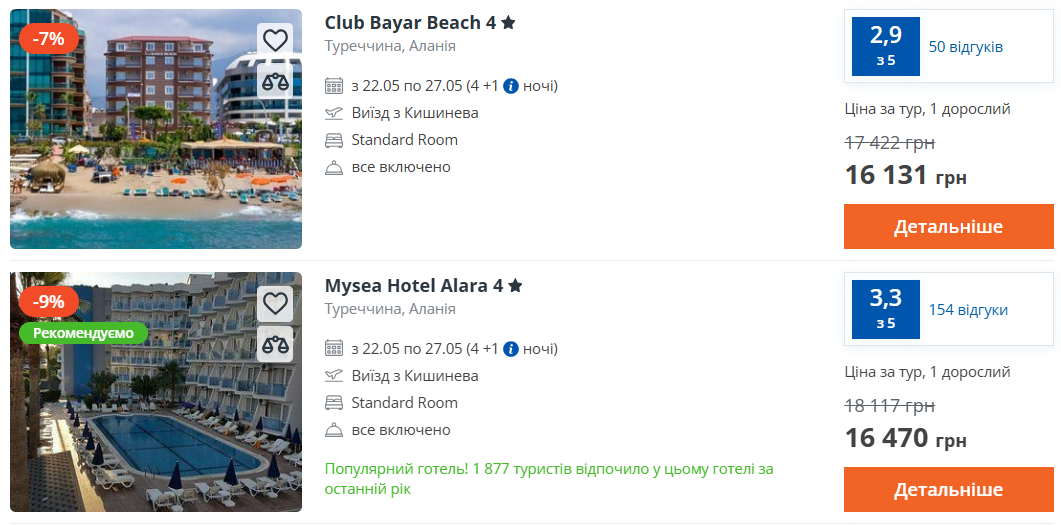Click airplane icon in Mysea Hotel Alara listing

334,376
